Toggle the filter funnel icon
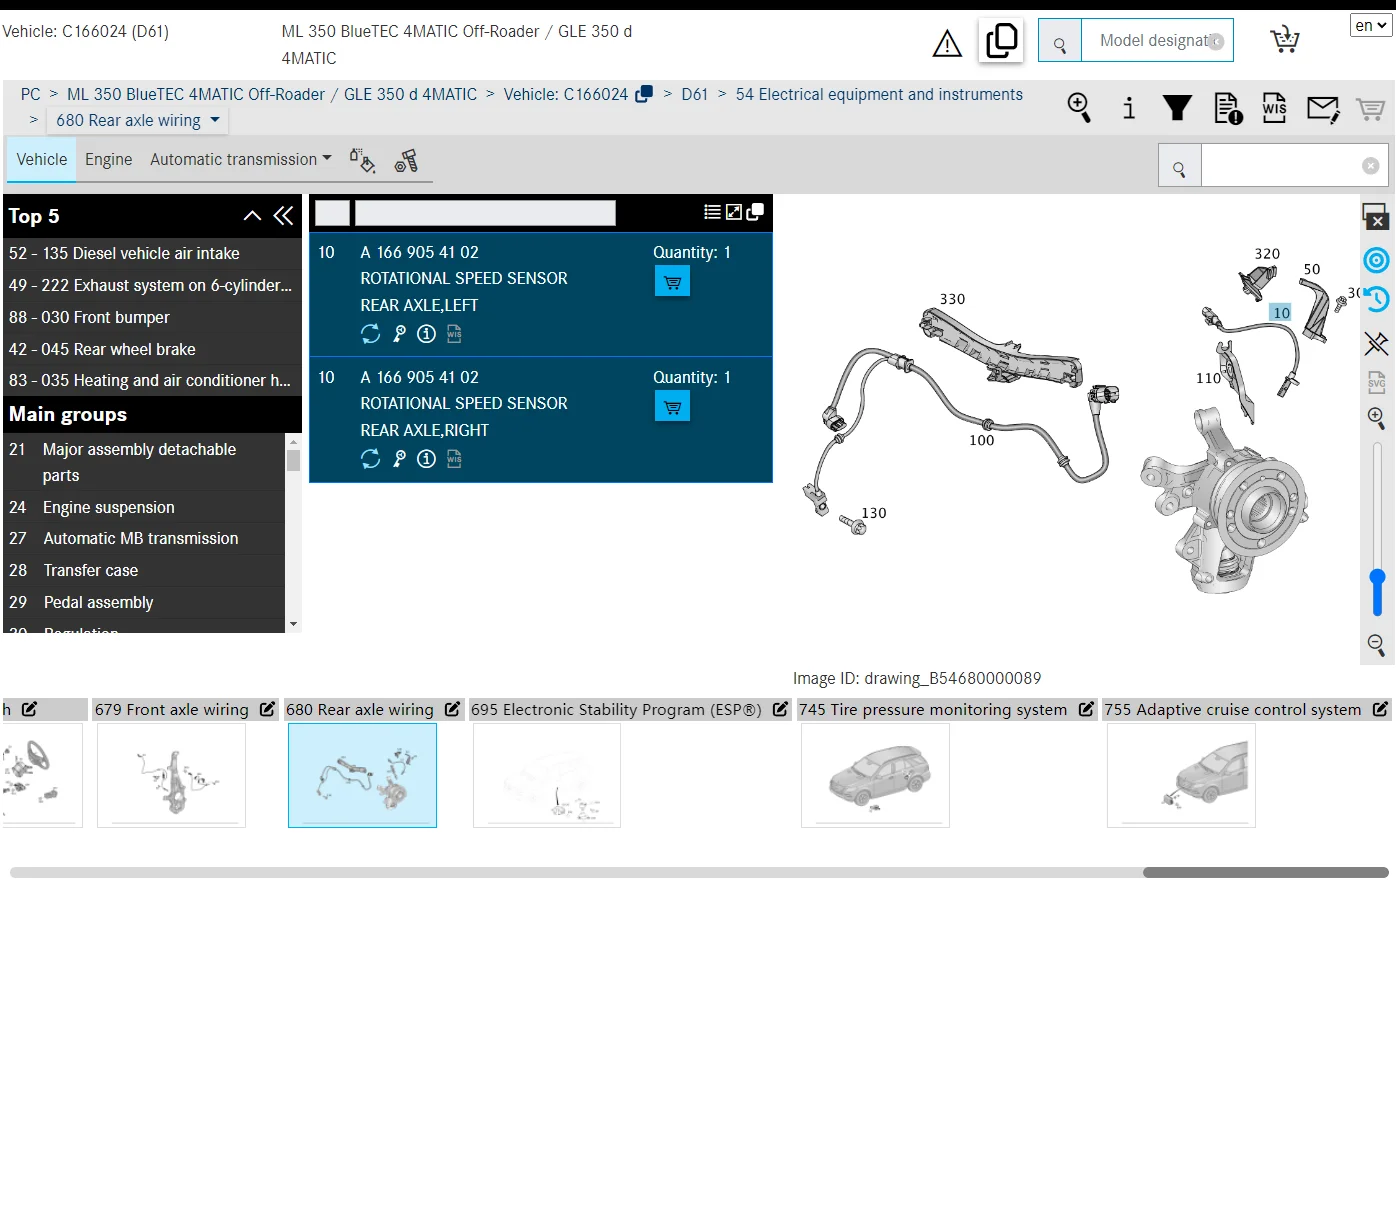 pyautogui.click(x=1177, y=107)
